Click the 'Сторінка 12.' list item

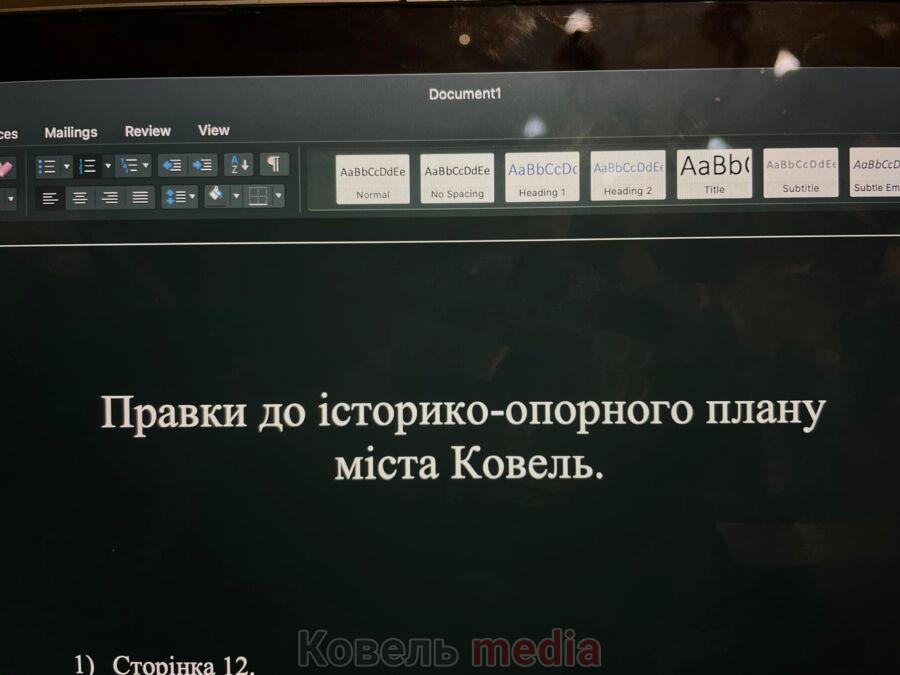[x=183, y=665]
